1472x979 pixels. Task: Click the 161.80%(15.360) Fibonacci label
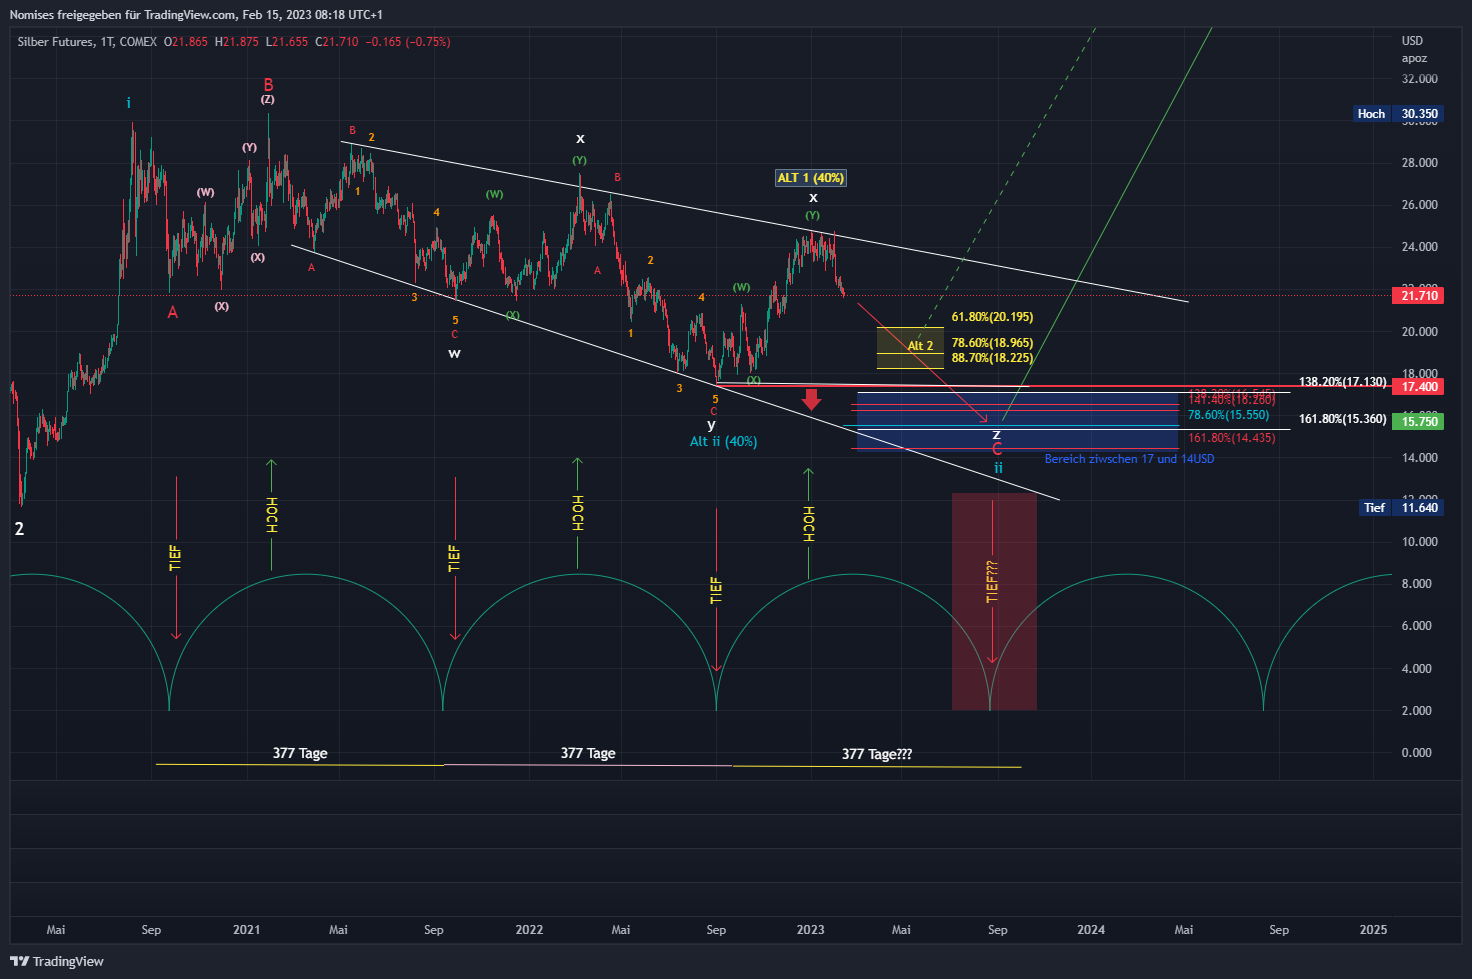click(1342, 419)
